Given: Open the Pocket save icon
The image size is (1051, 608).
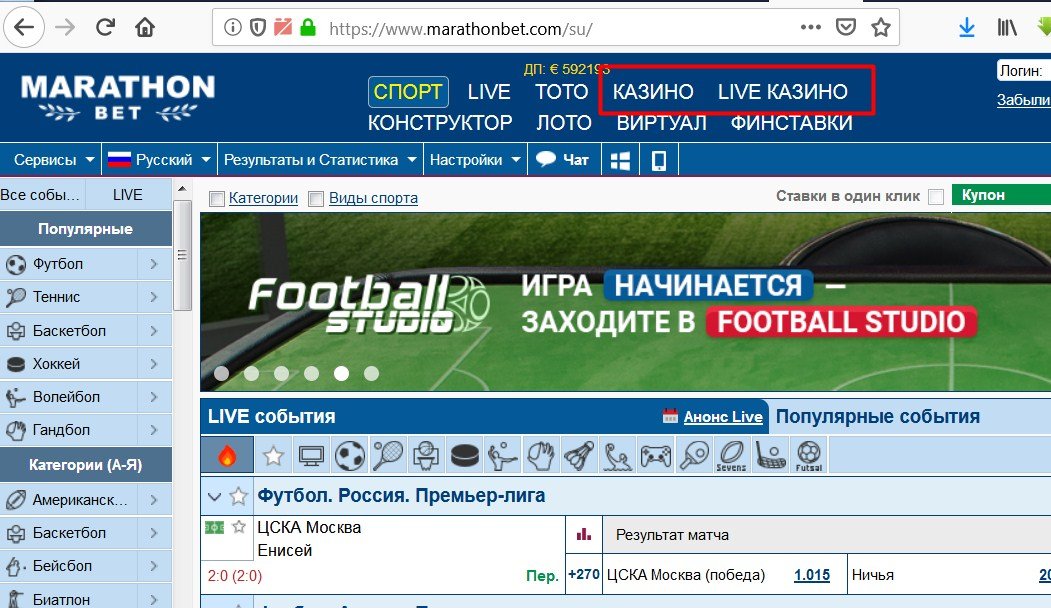Looking at the screenshot, I should [x=846, y=27].
